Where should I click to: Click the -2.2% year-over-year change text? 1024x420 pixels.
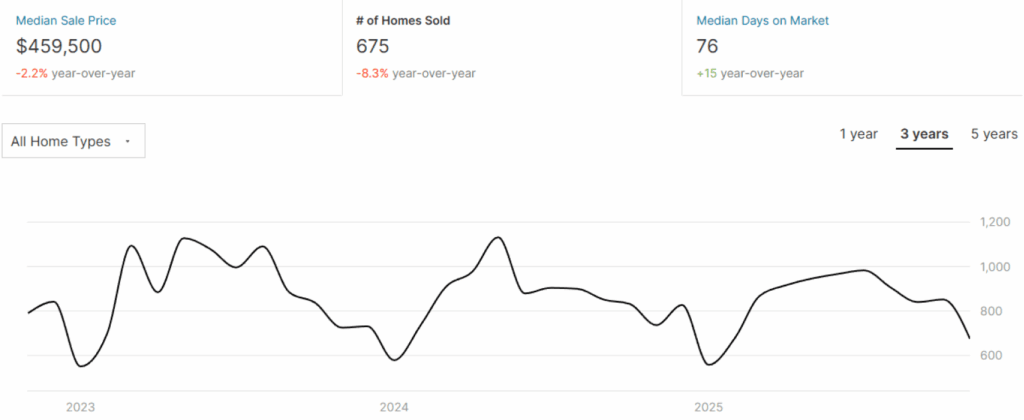pyautogui.click(x=31, y=73)
